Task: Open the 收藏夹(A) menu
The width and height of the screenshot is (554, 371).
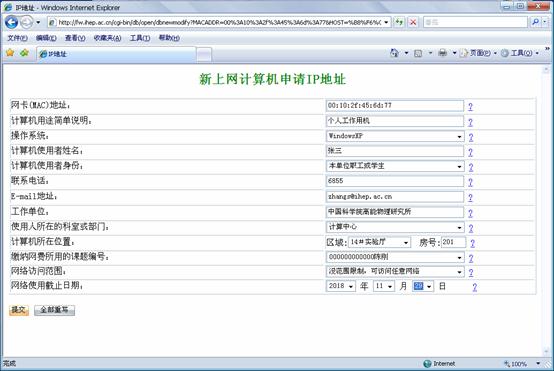Action: point(107,38)
